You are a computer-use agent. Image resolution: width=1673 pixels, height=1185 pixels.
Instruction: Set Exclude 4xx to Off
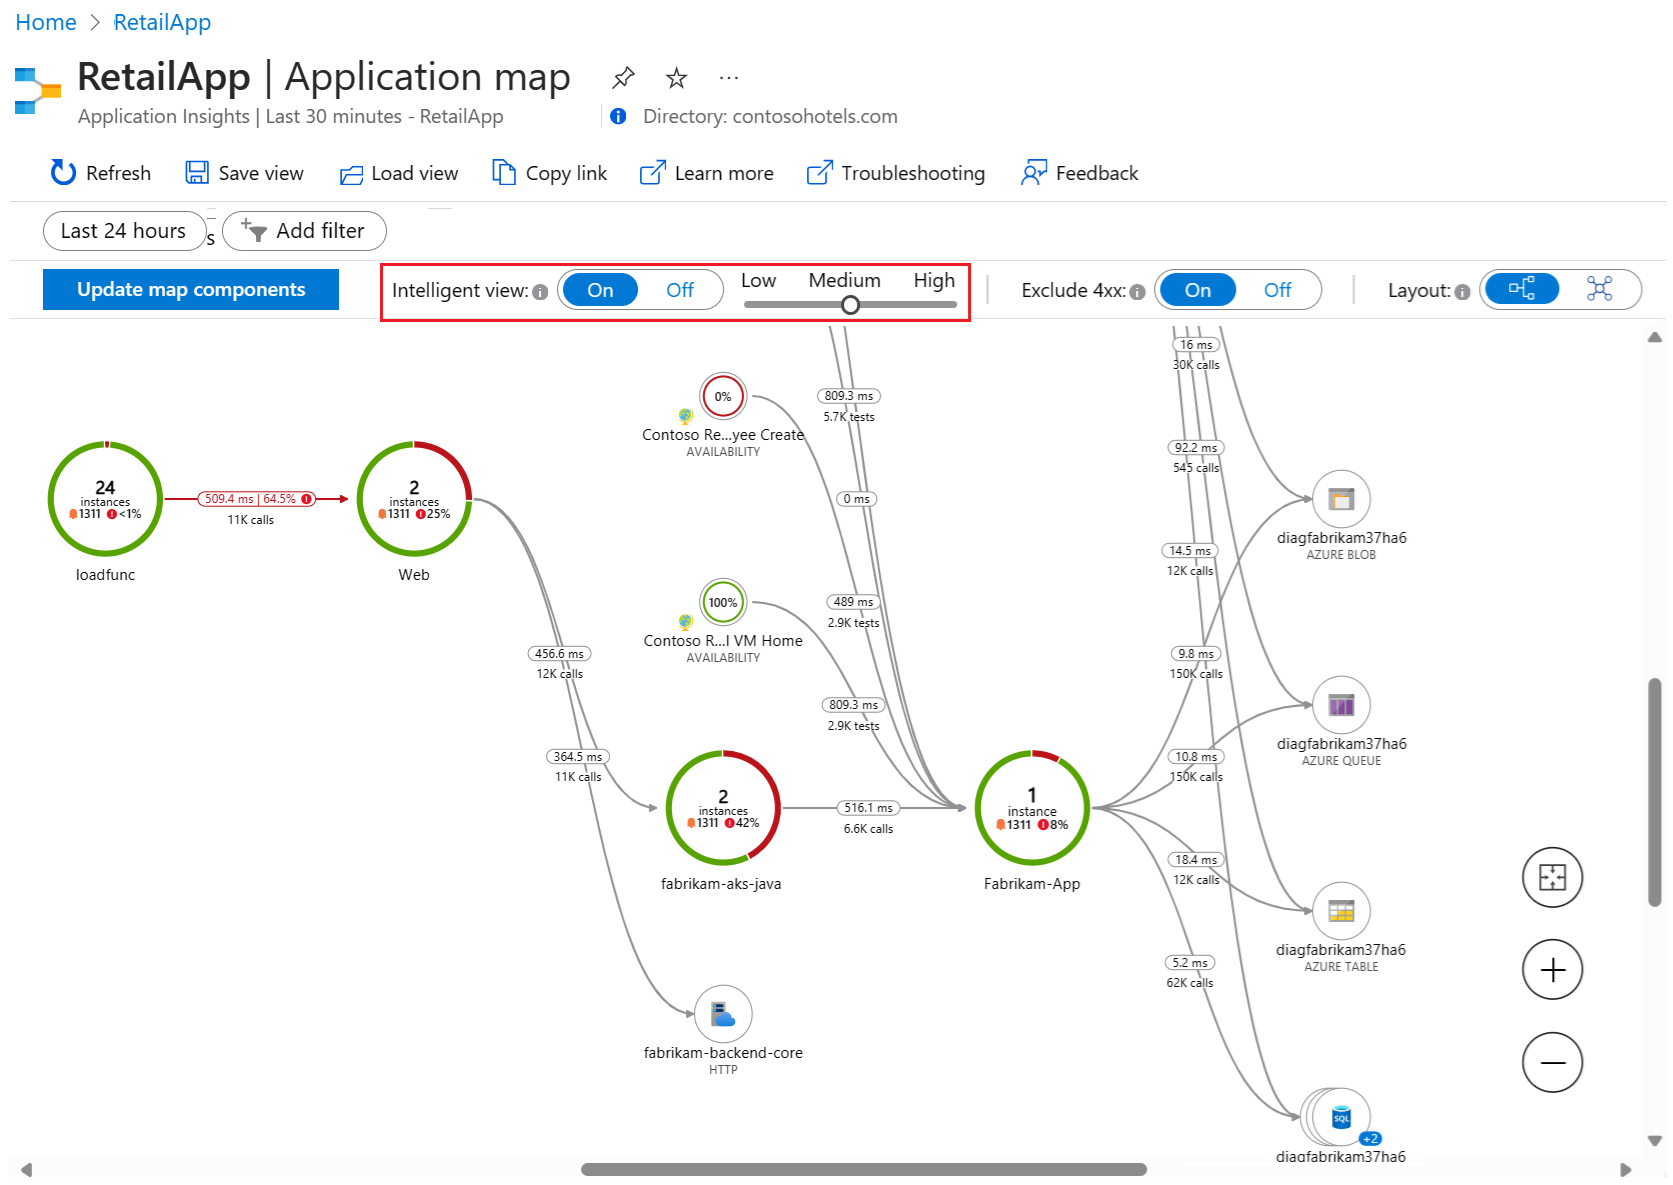(x=1277, y=290)
